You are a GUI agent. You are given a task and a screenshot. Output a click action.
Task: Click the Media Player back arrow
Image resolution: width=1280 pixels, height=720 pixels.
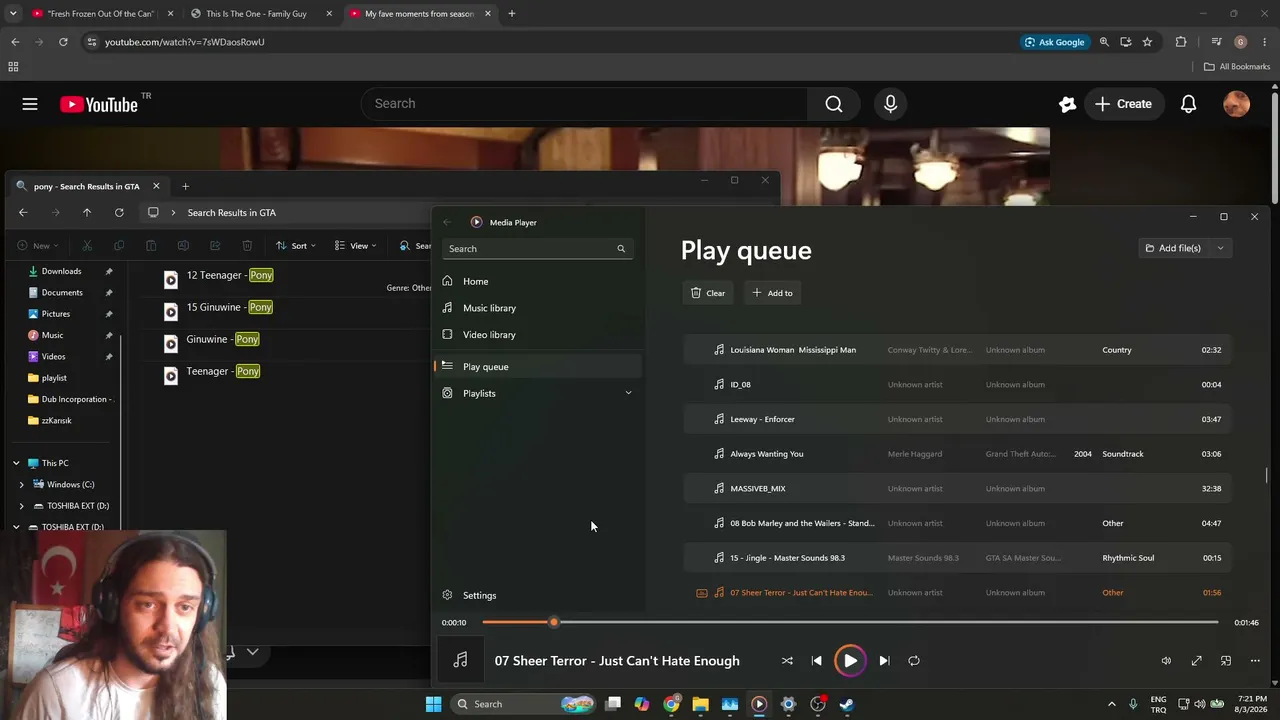[447, 222]
